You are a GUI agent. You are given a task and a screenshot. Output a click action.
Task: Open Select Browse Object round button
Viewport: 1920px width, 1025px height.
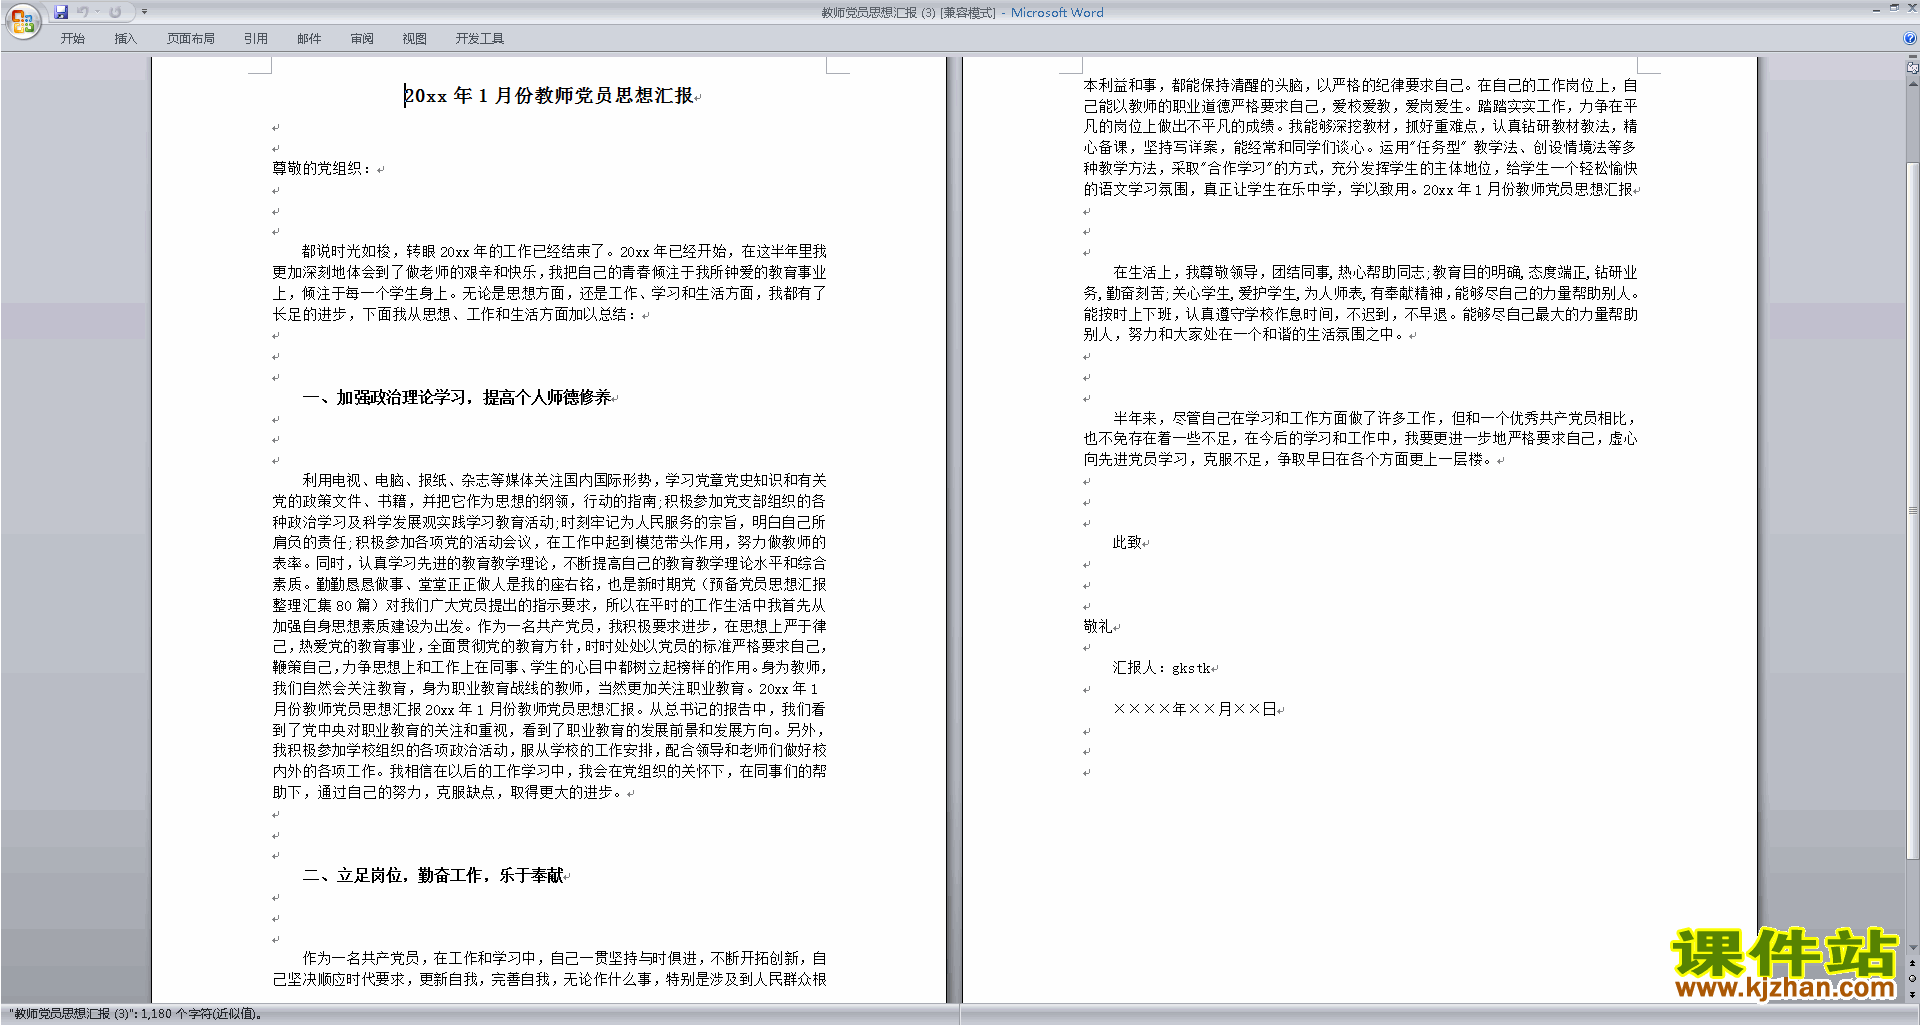(x=1912, y=979)
